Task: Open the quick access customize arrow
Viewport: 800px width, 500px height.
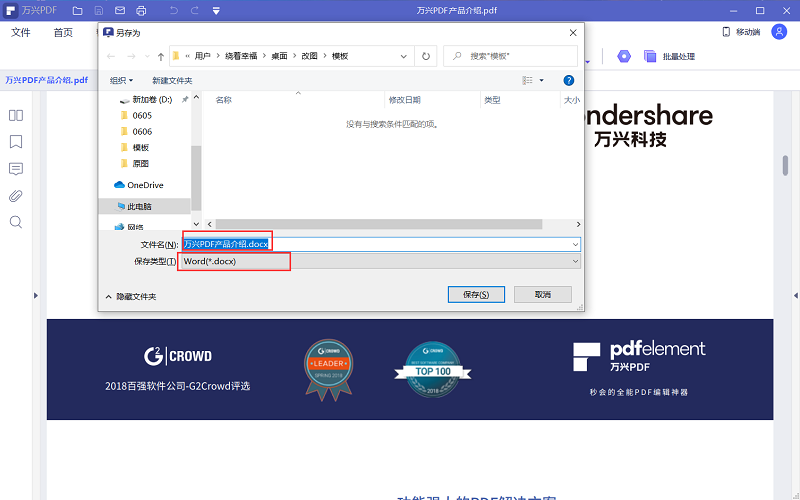Action: (x=216, y=11)
